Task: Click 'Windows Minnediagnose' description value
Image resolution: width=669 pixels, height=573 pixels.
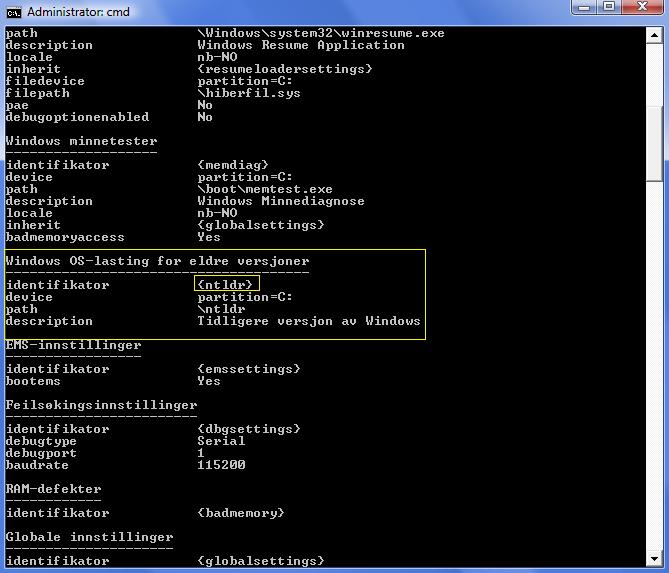Action: pos(281,201)
